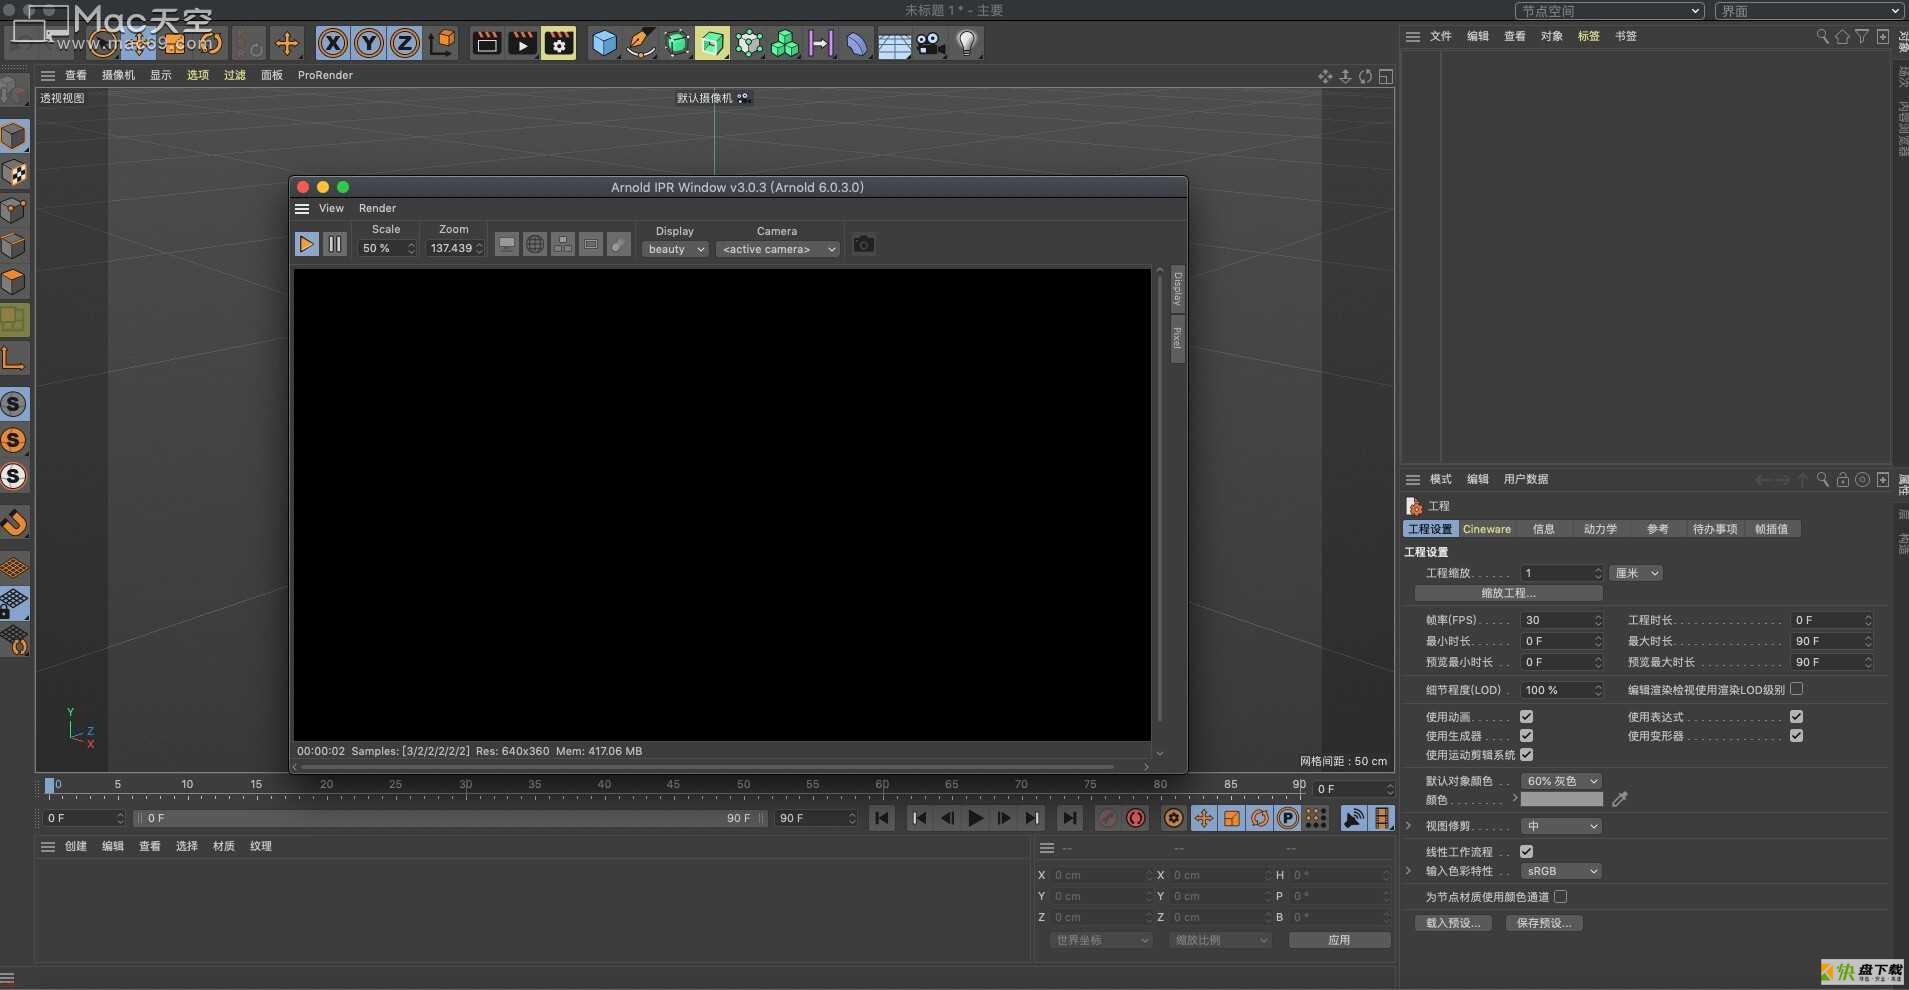This screenshot has width=1909, height=990.
Task: Enable 编辑渲染检视使用渲染LOD级别 checkbox
Action: click(x=1796, y=689)
